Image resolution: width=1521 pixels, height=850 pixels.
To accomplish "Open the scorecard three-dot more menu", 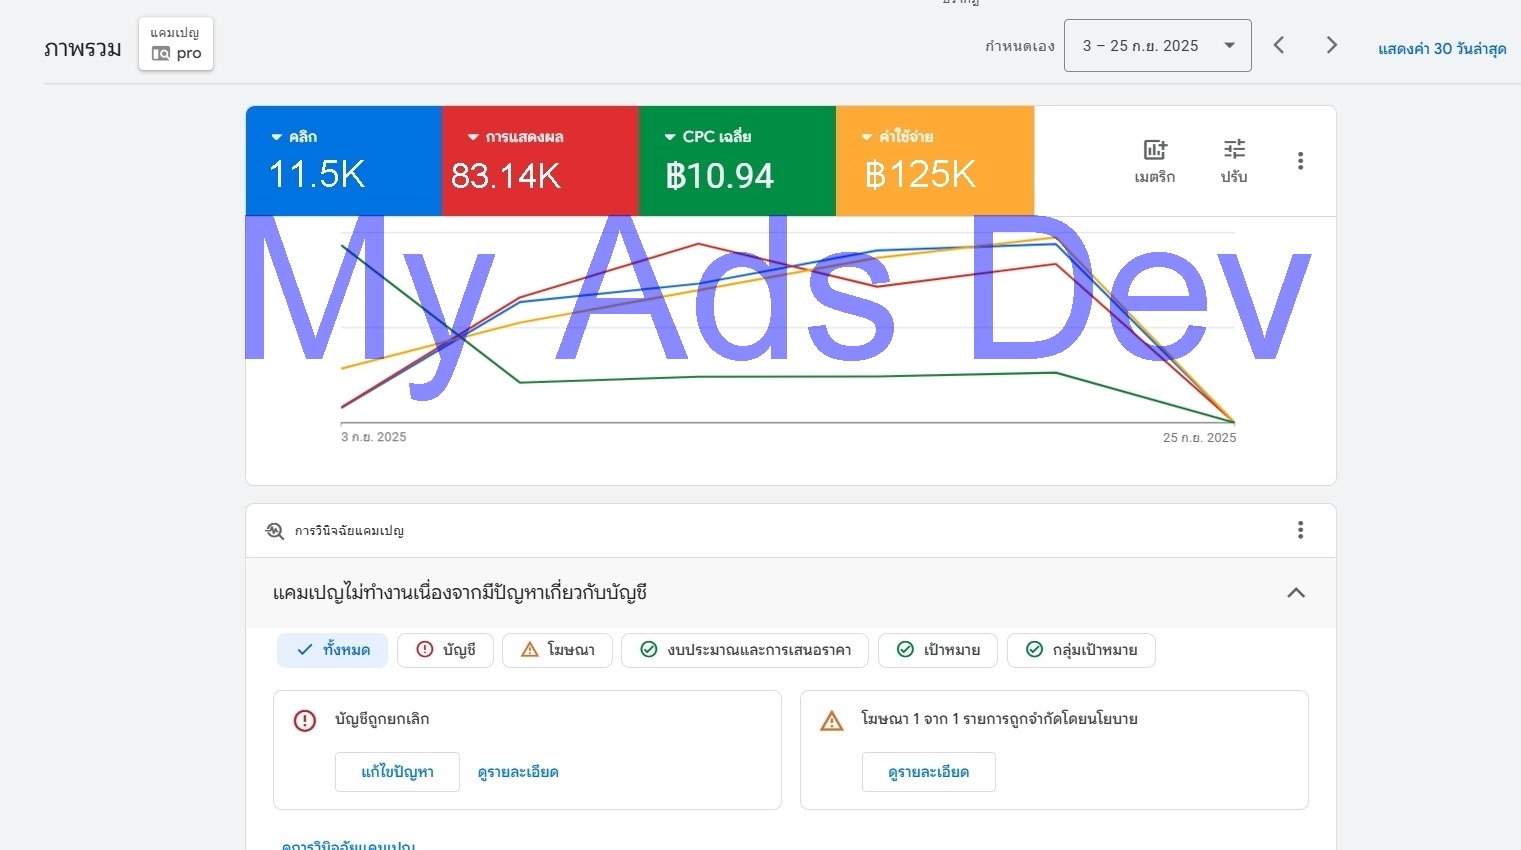I will pos(1300,161).
